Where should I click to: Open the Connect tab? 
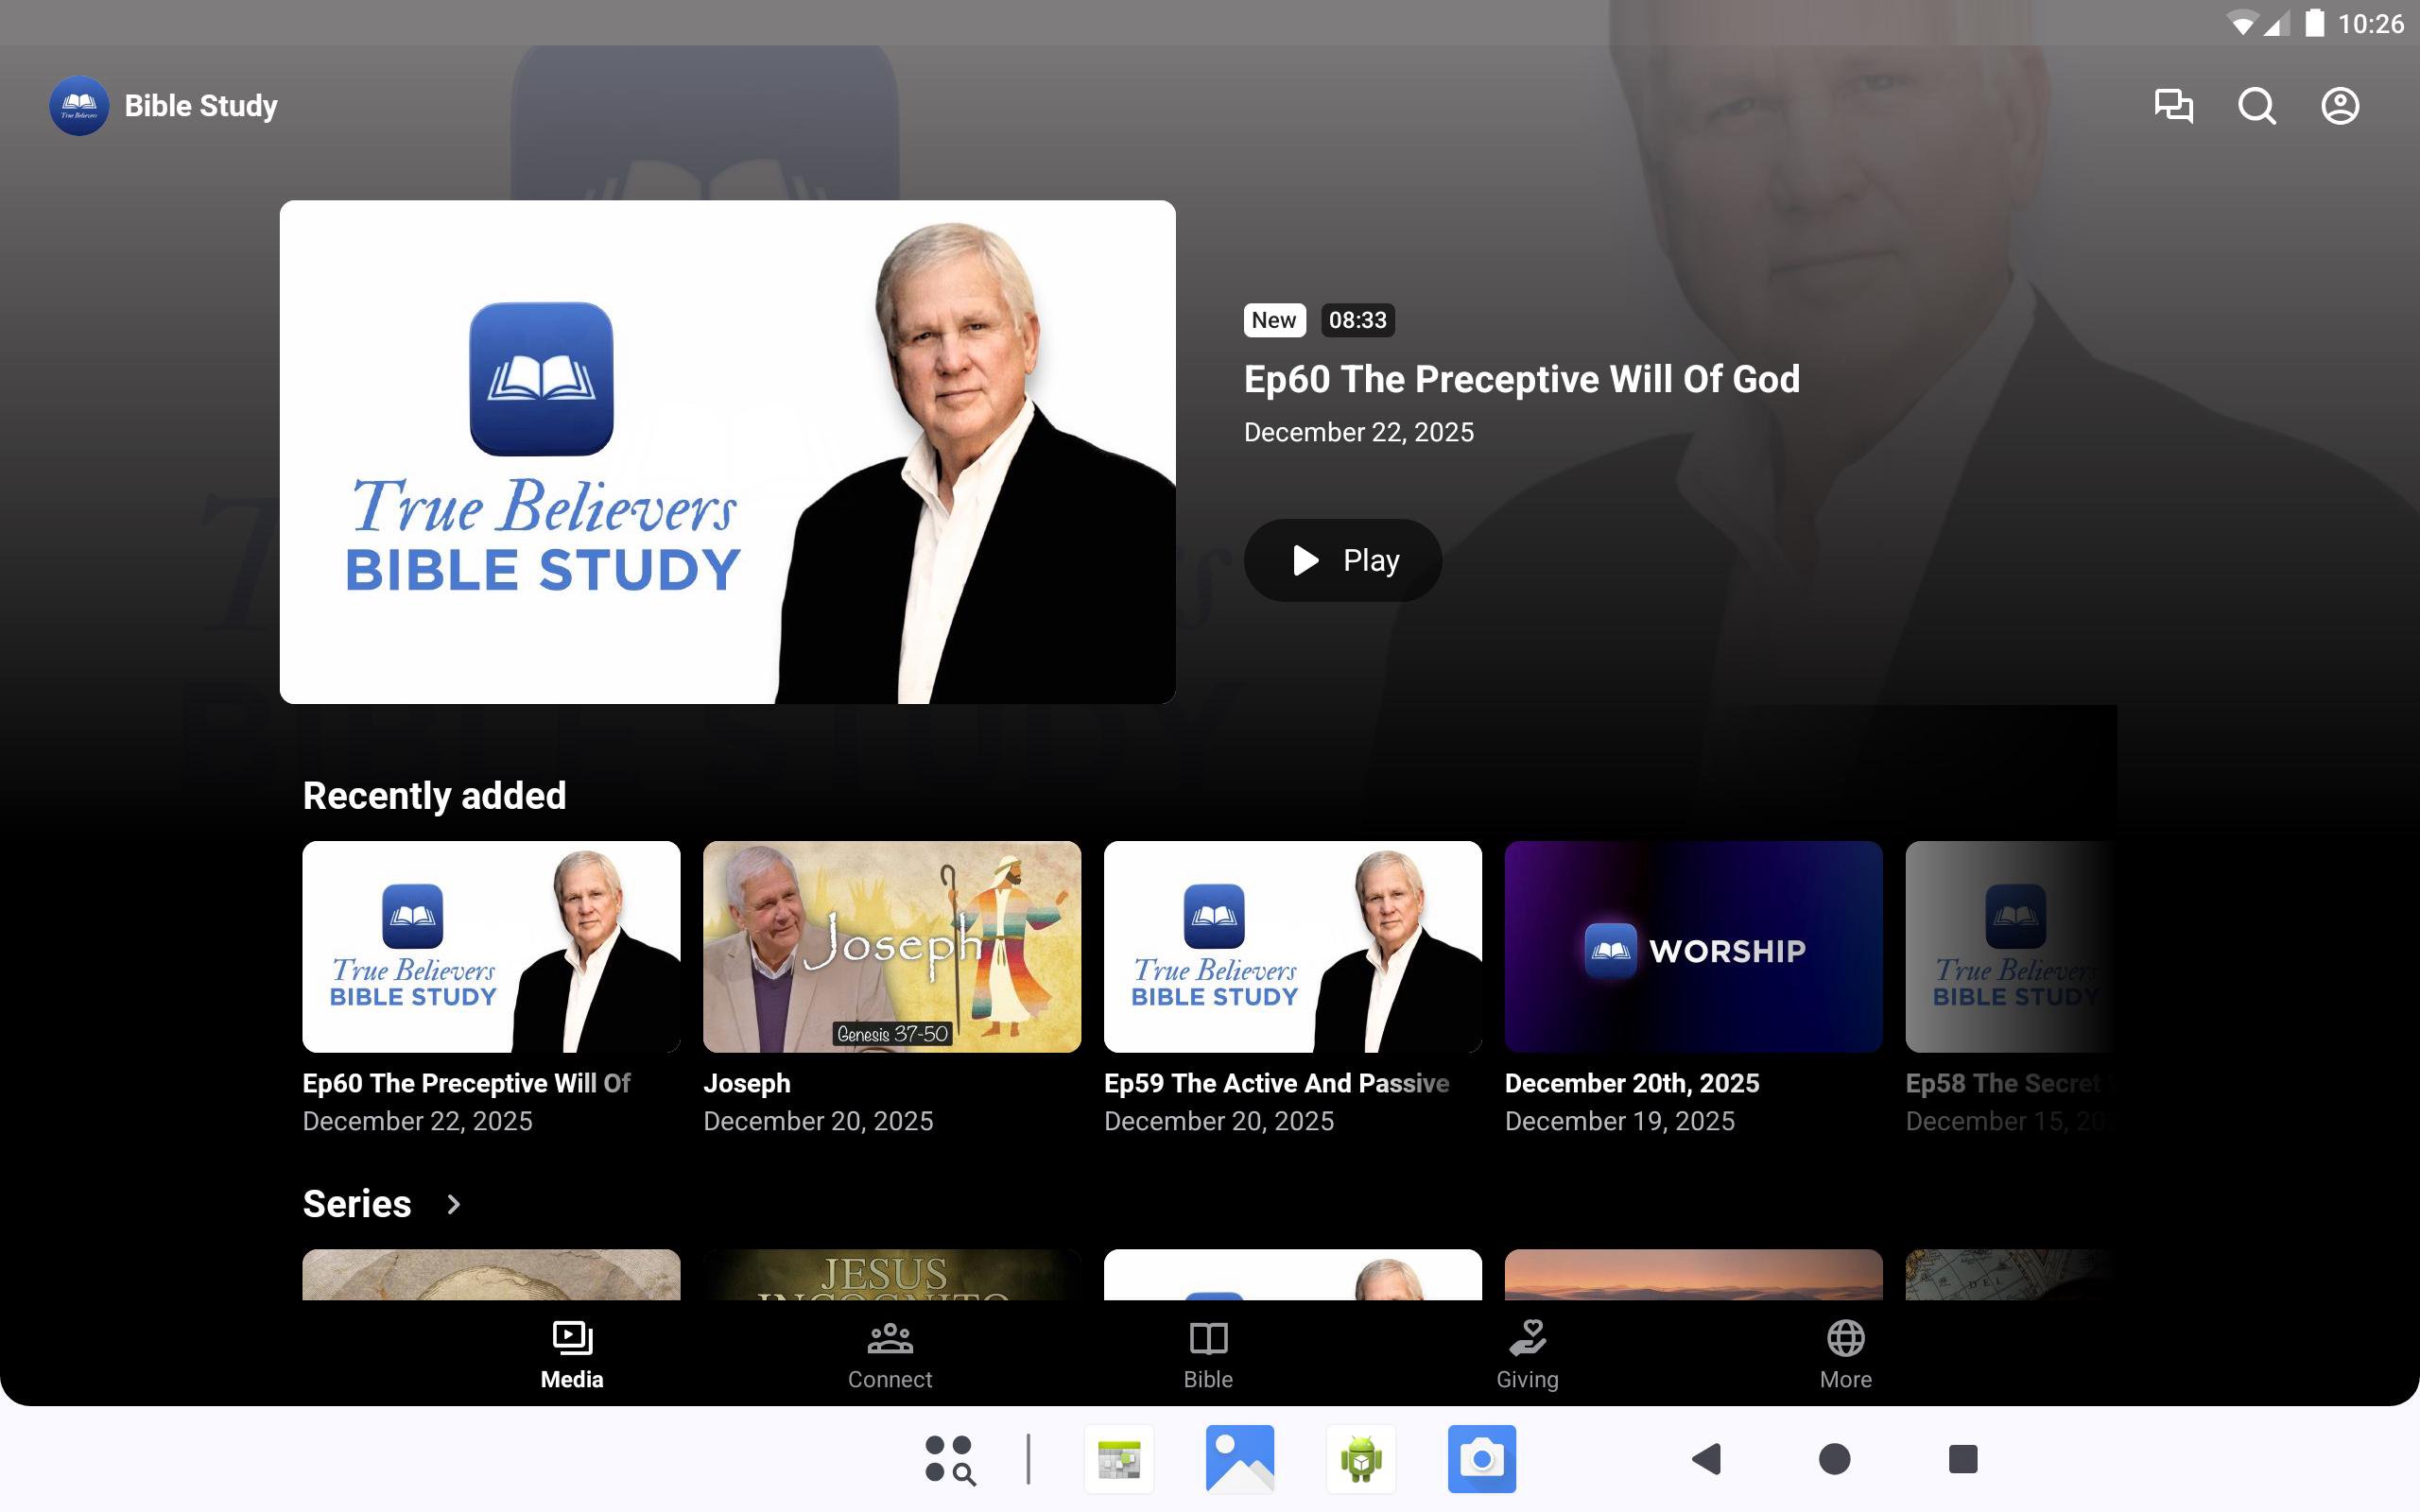click(x=889, y=1355)
